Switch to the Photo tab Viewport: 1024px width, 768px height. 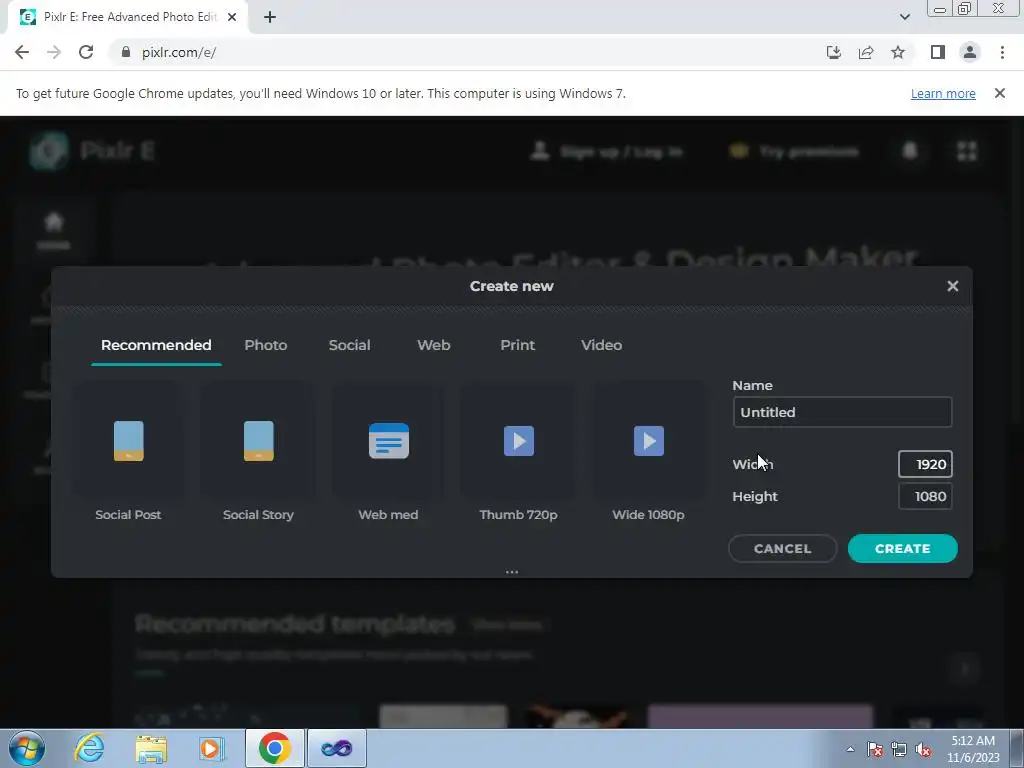[266, 345]
